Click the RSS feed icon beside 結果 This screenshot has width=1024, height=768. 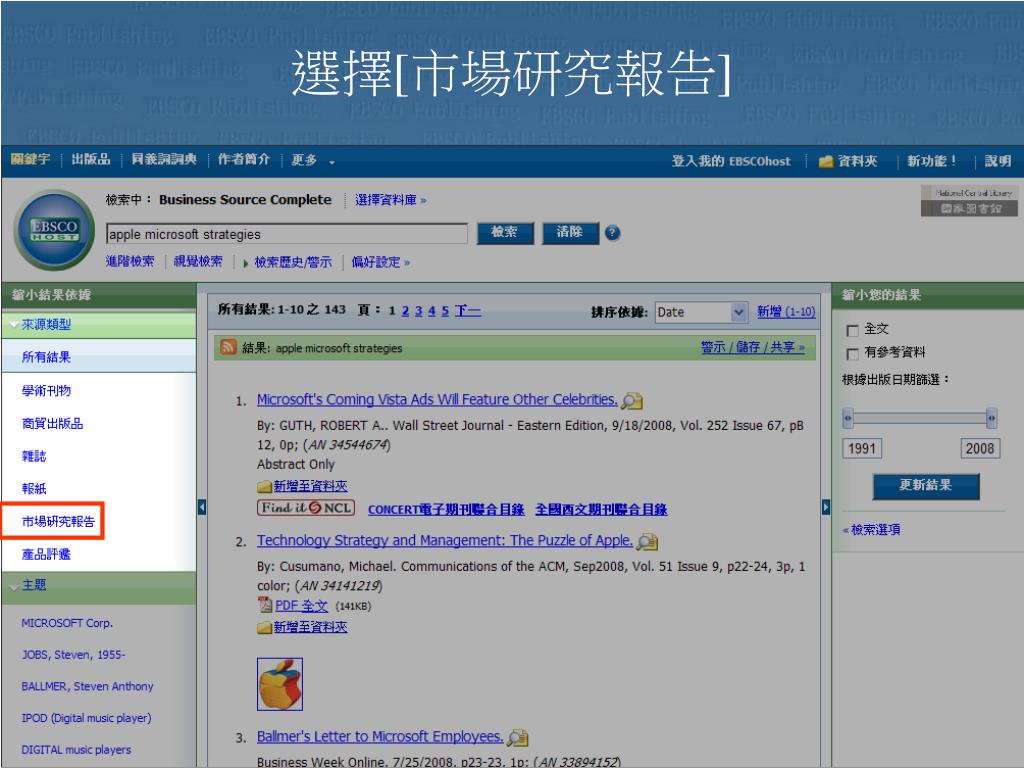pyautogui.click(x=229, y=347)
